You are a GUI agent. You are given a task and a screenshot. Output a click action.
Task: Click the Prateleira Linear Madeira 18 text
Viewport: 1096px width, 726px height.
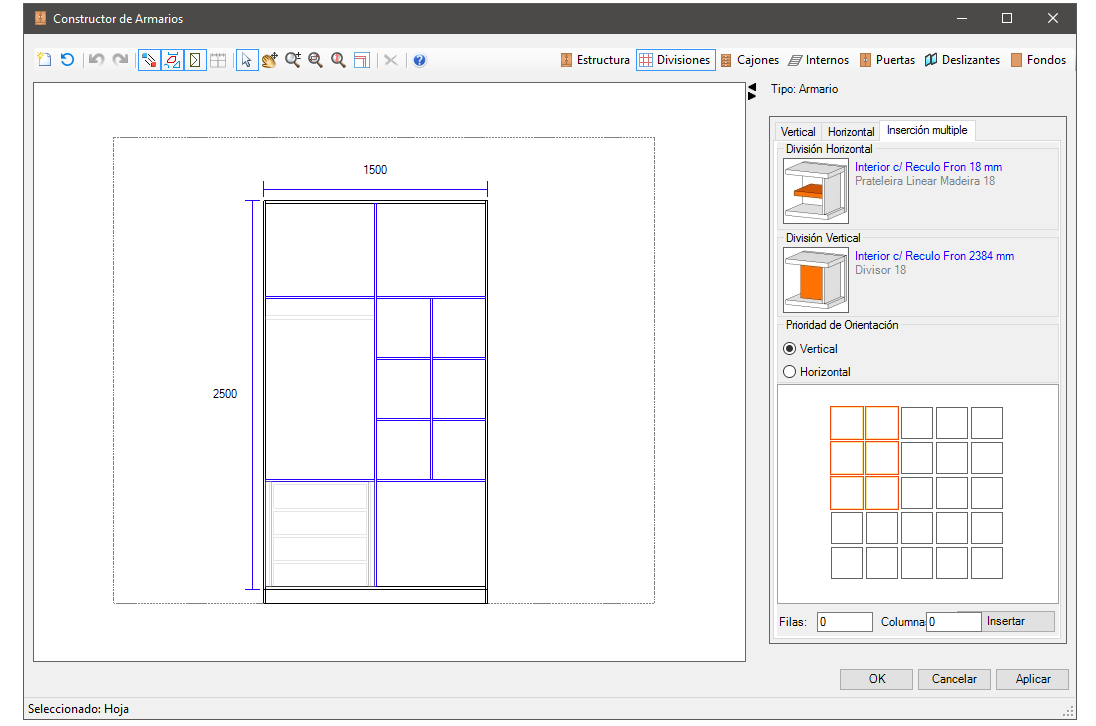[925, 181]
